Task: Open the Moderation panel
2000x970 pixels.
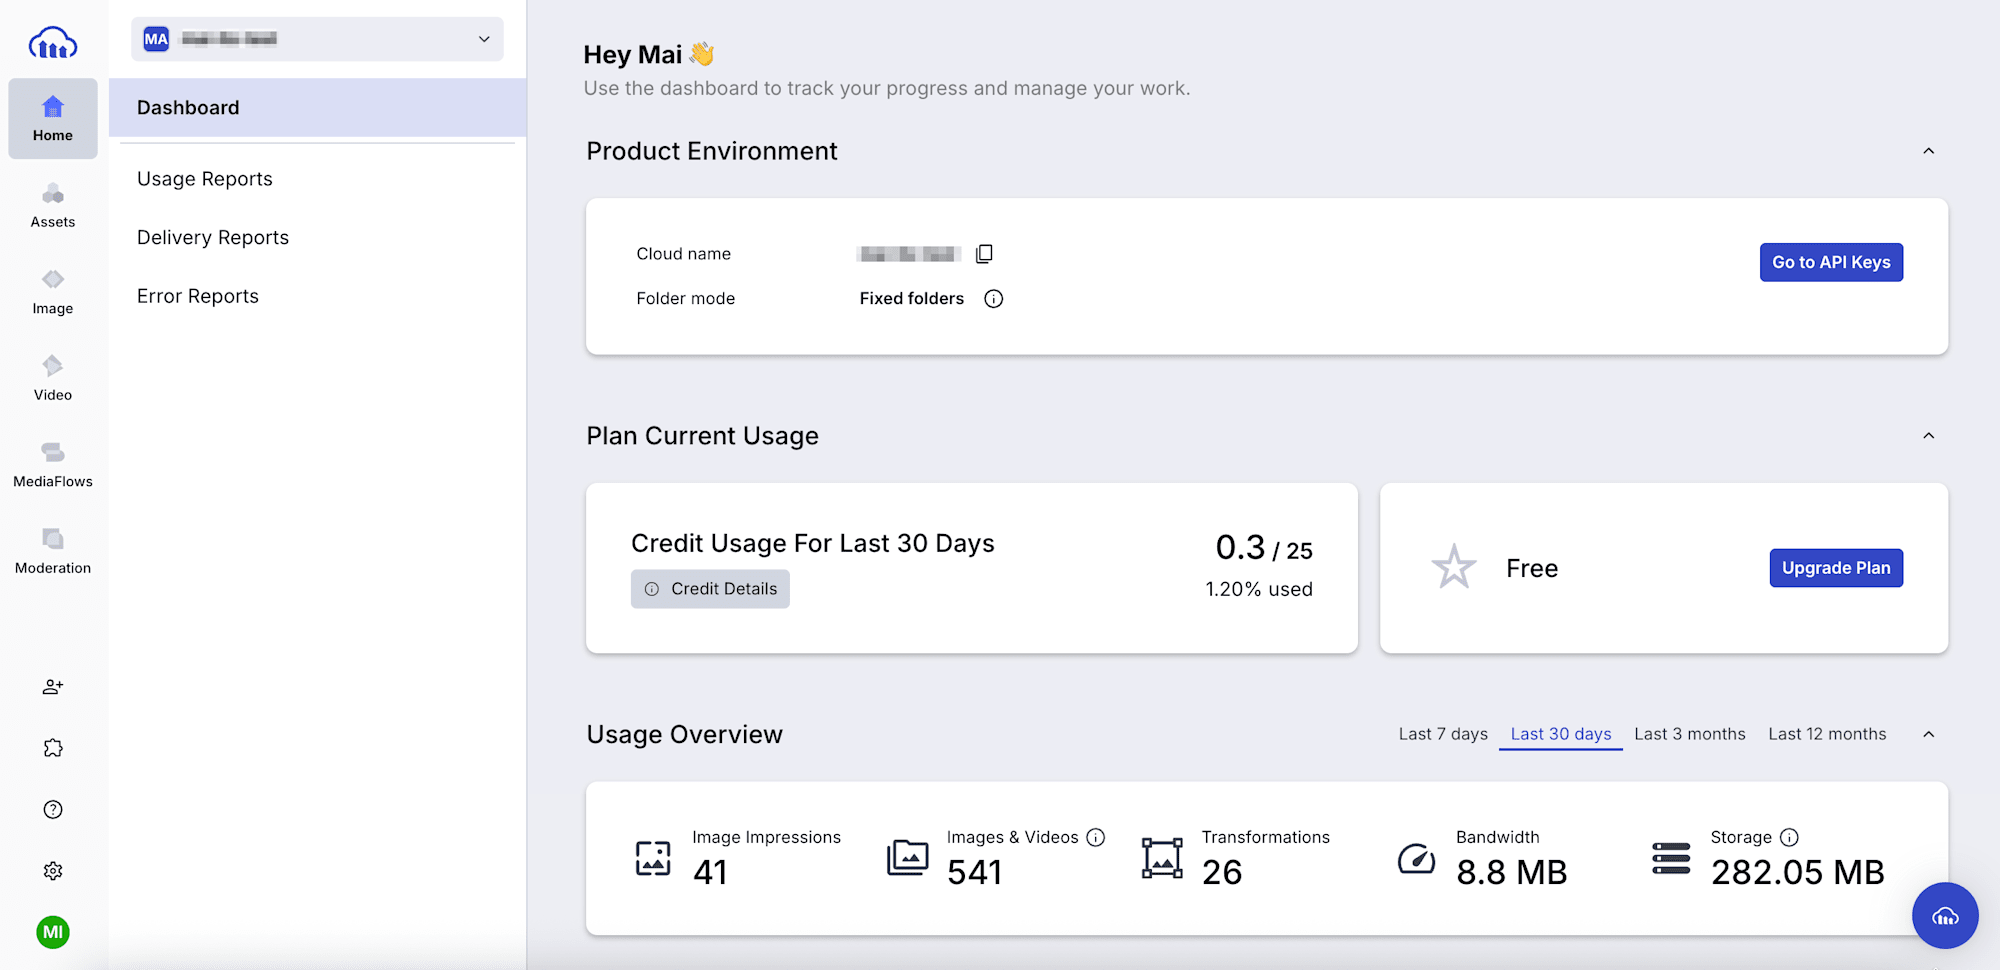Action: pyautogui.click(x=52, y=549)
